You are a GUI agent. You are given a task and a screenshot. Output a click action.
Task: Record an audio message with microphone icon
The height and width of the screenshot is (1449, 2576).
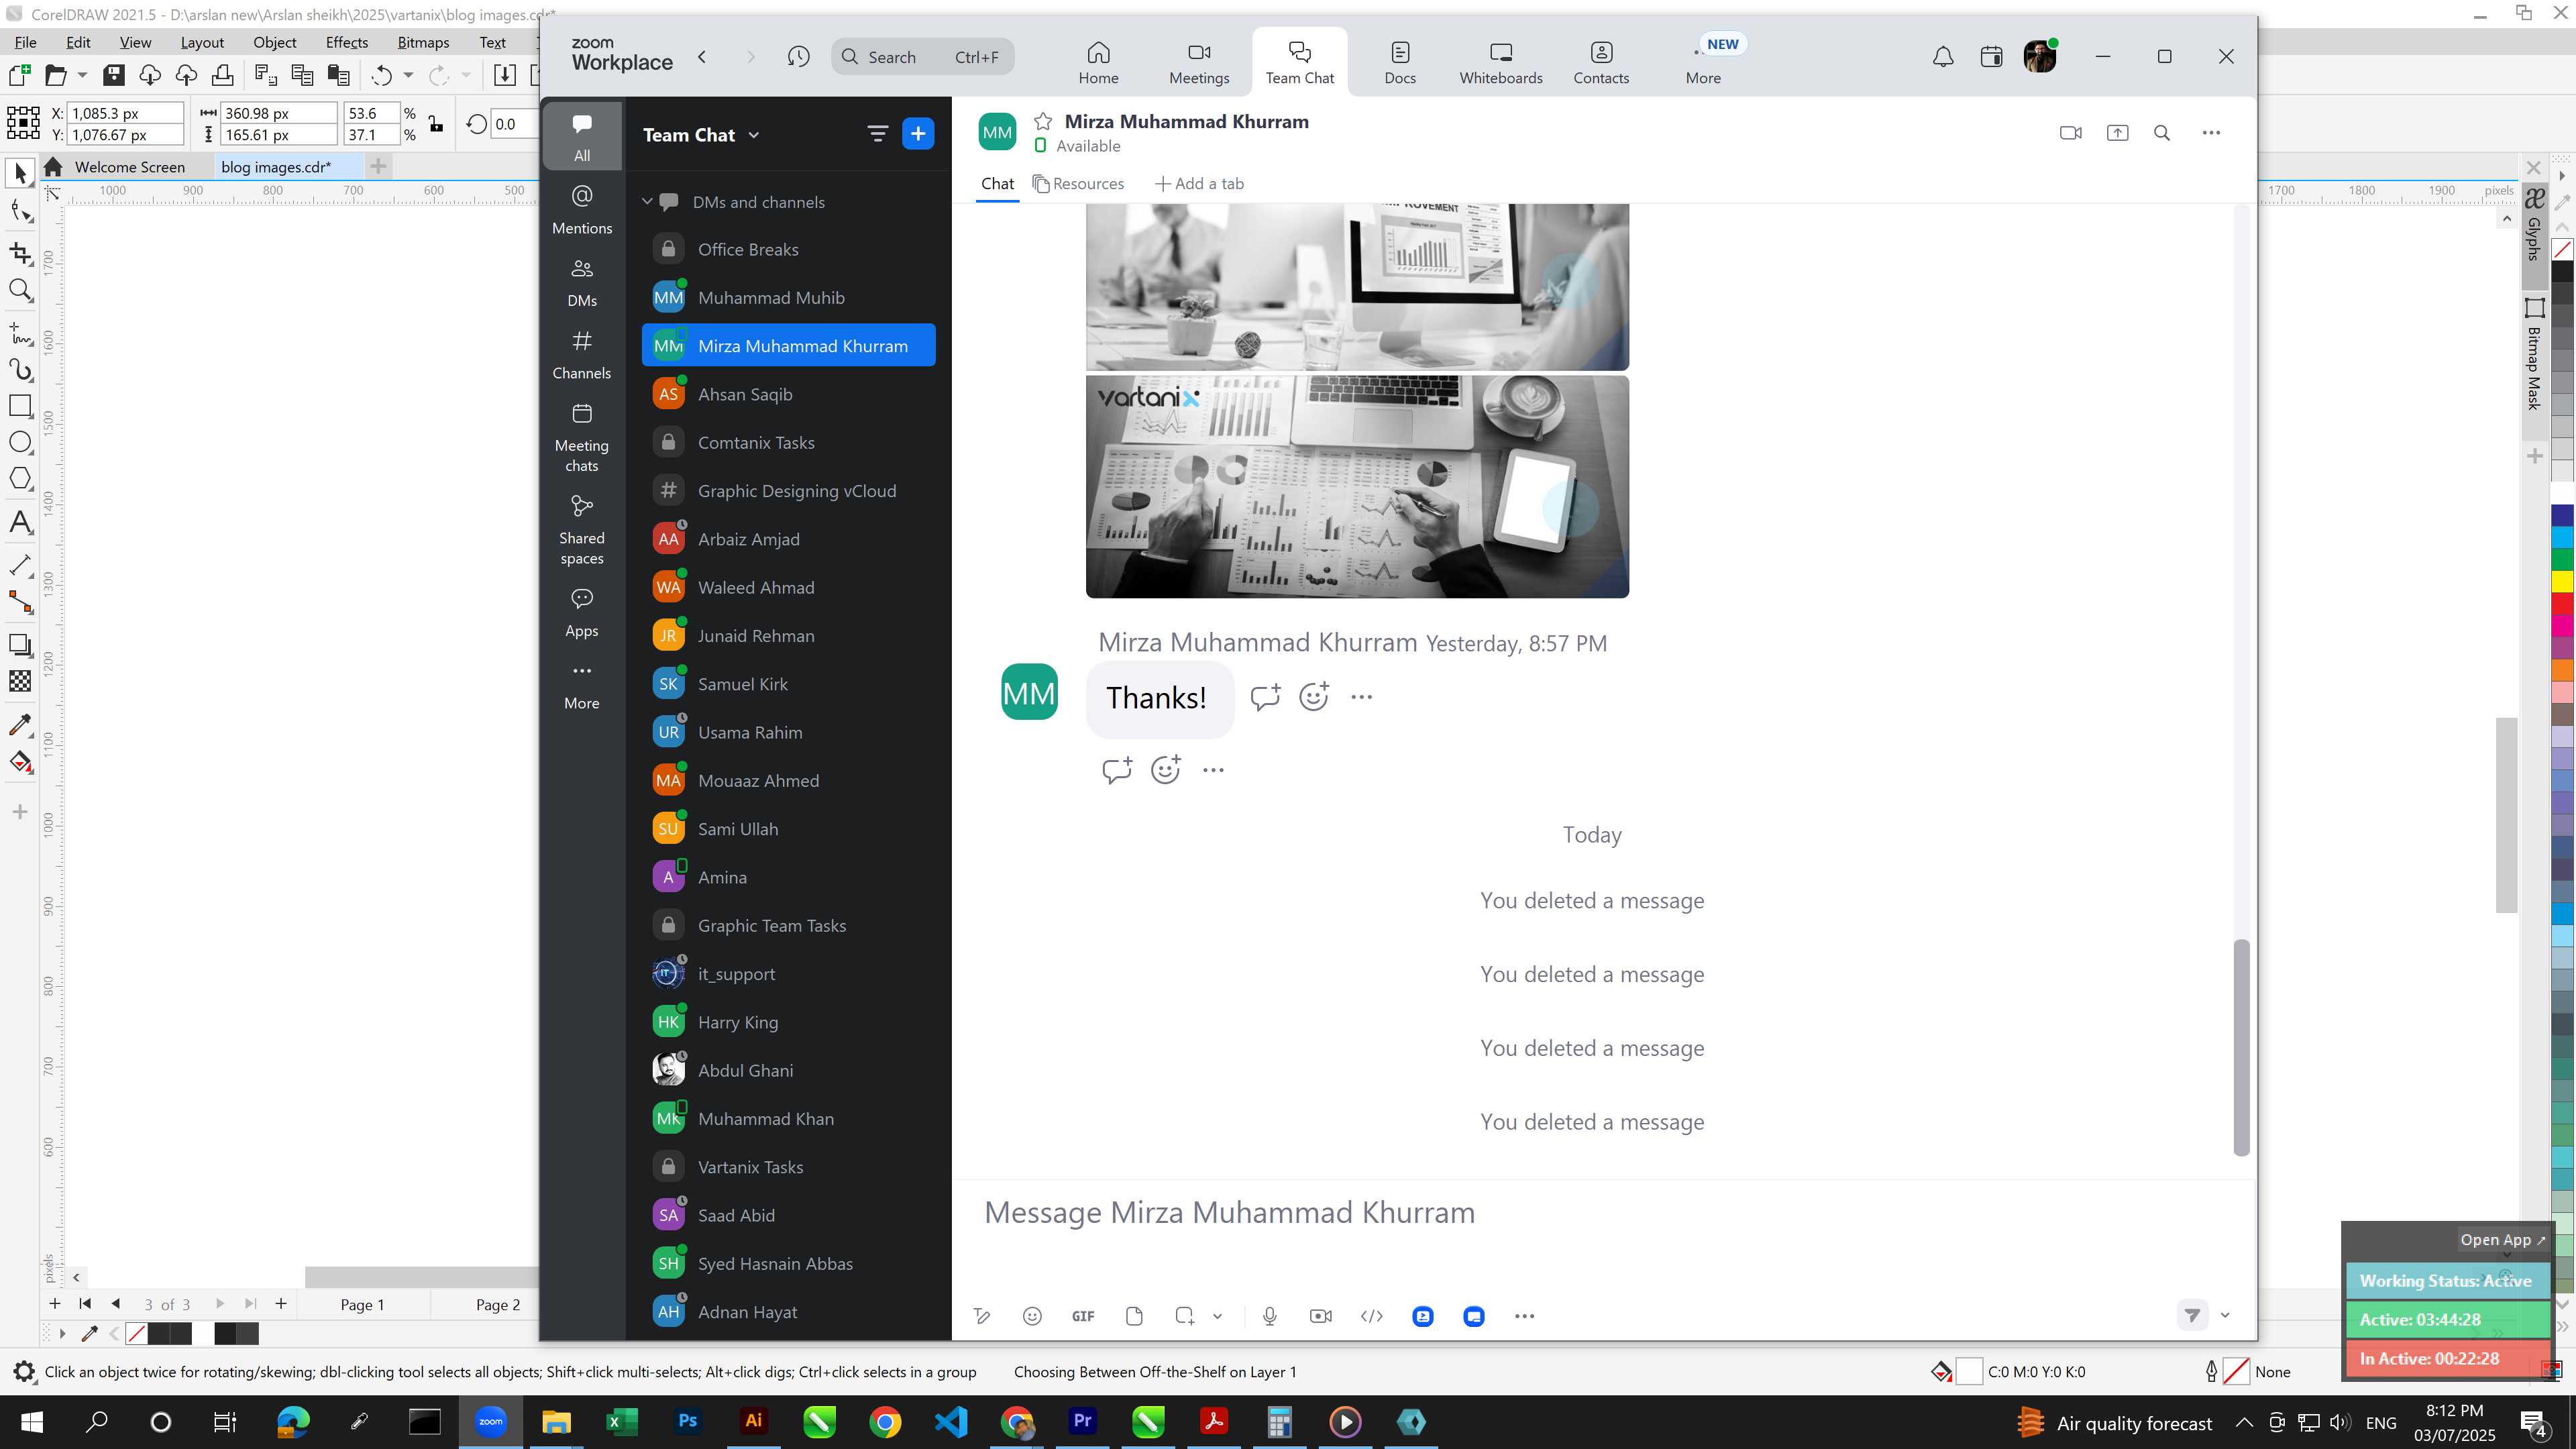pyautogui.click(x=1270, y=1316)
